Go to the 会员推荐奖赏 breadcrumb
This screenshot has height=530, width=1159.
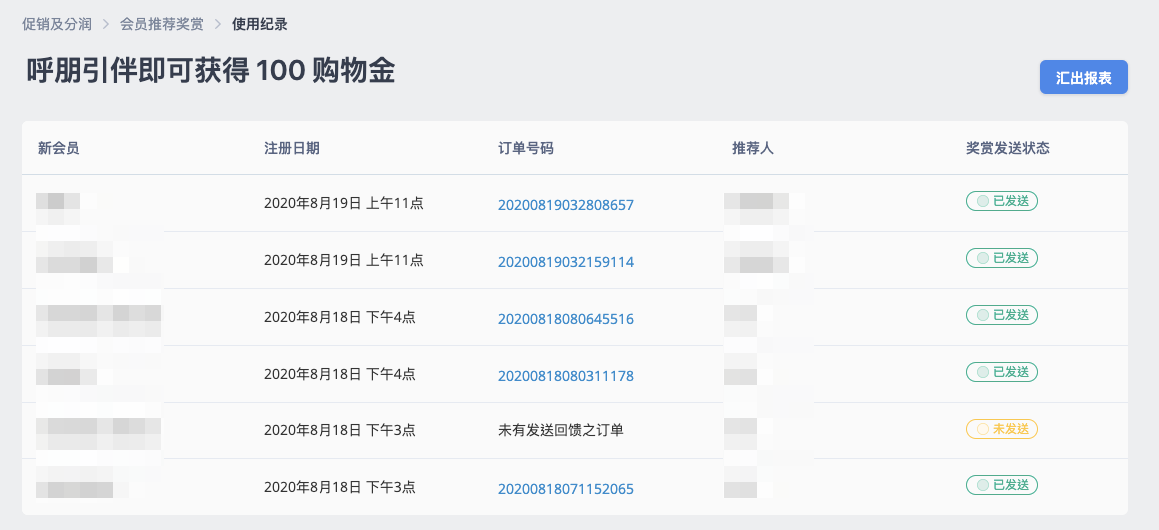pos(162,24)
